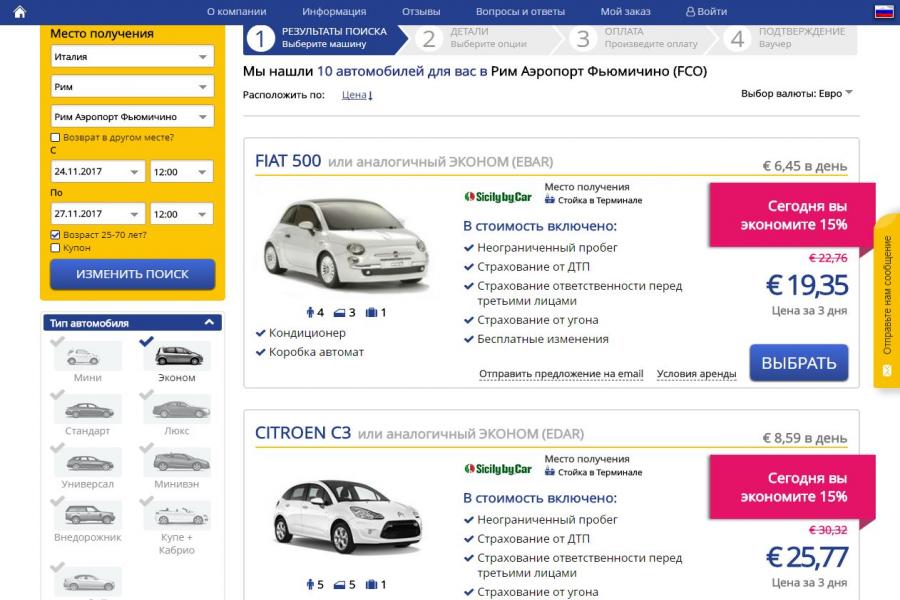Click the terminal desk icon on the Fiat 500 card

[x=550, y=200]
